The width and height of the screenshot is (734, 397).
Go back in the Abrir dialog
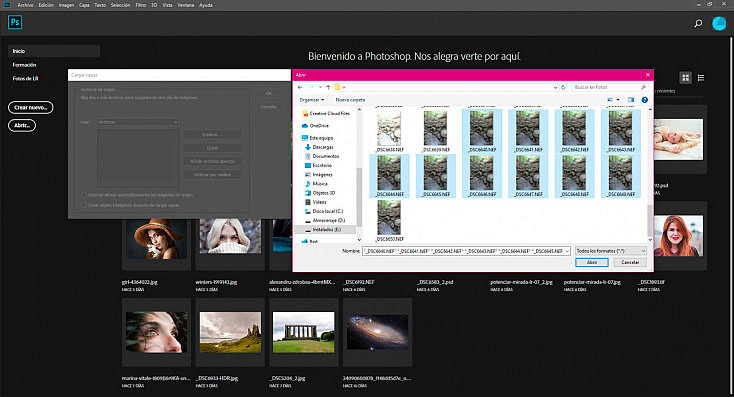[x=300, y=87]
